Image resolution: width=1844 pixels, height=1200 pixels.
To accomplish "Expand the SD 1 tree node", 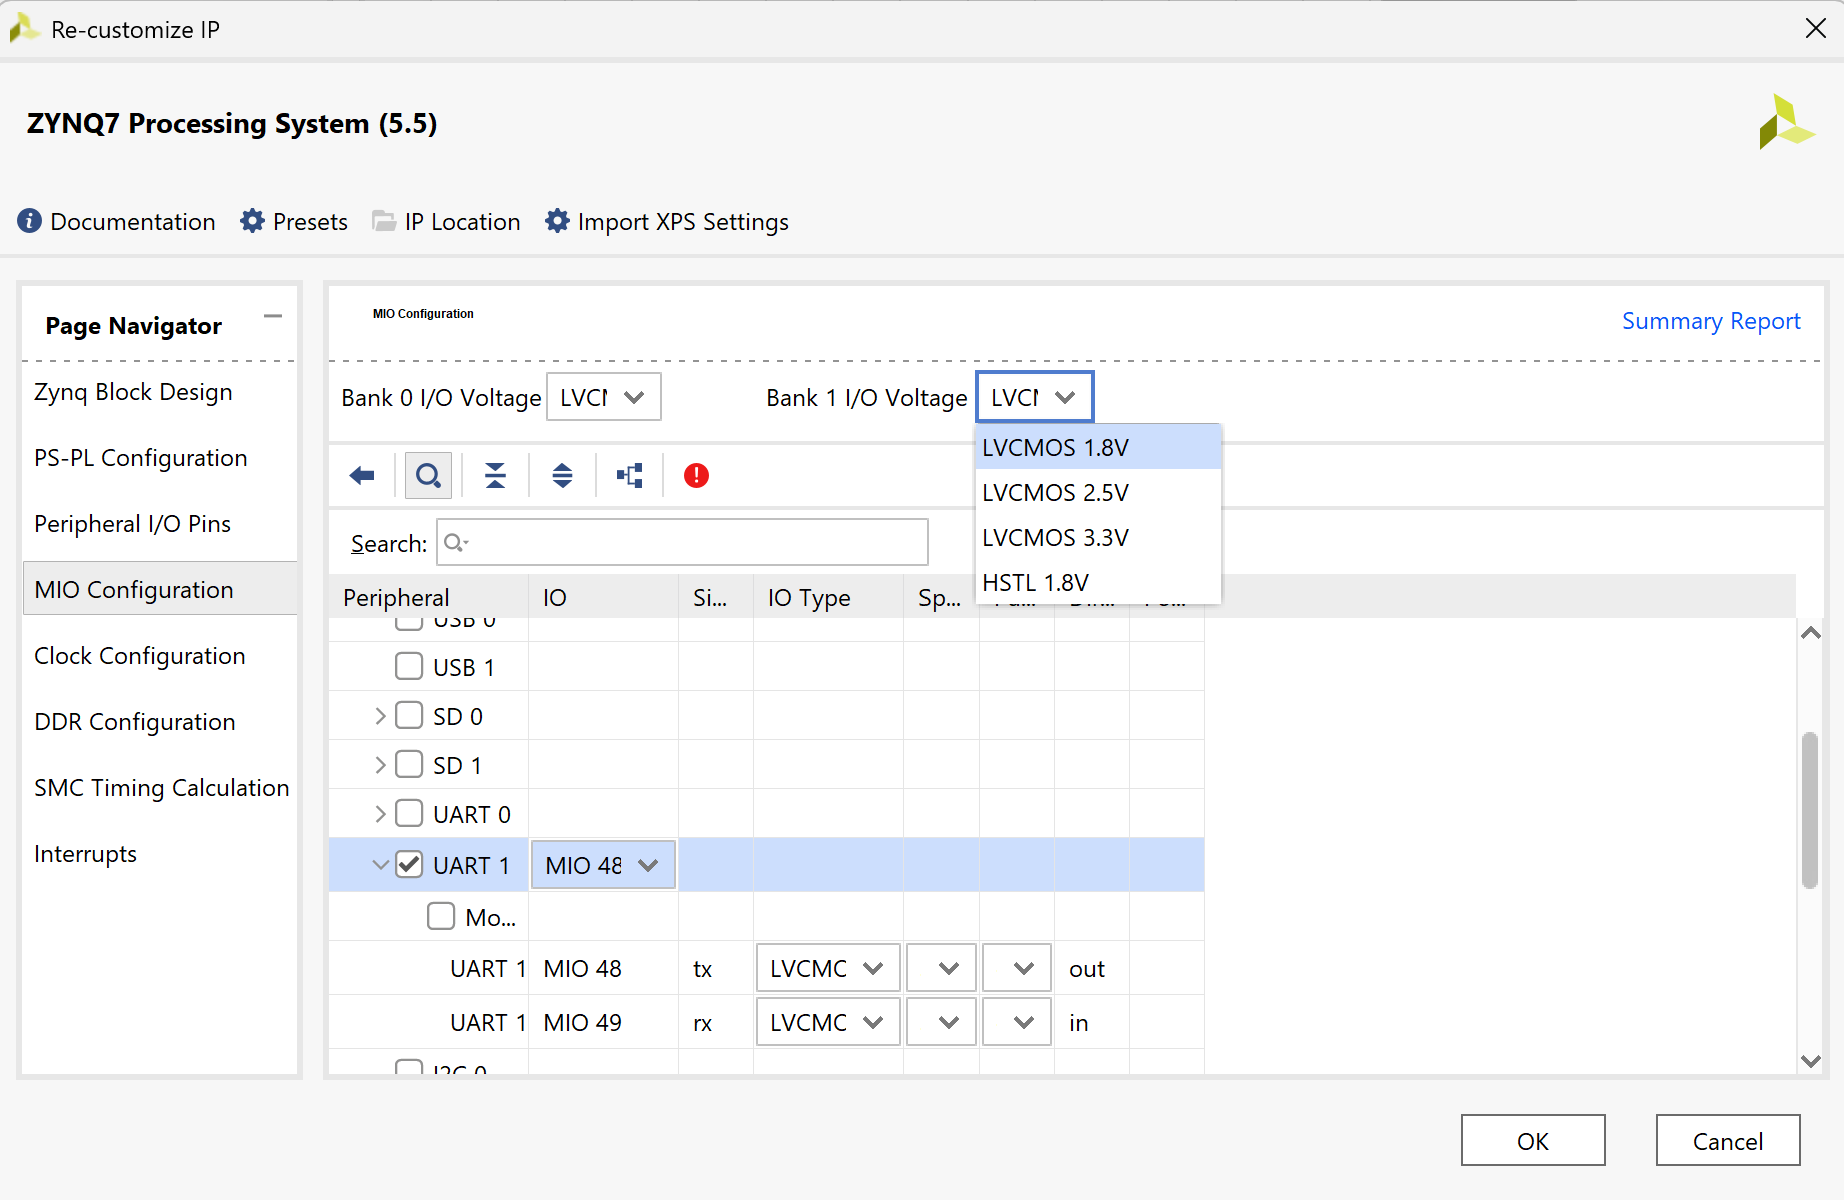I will (380, 765).
